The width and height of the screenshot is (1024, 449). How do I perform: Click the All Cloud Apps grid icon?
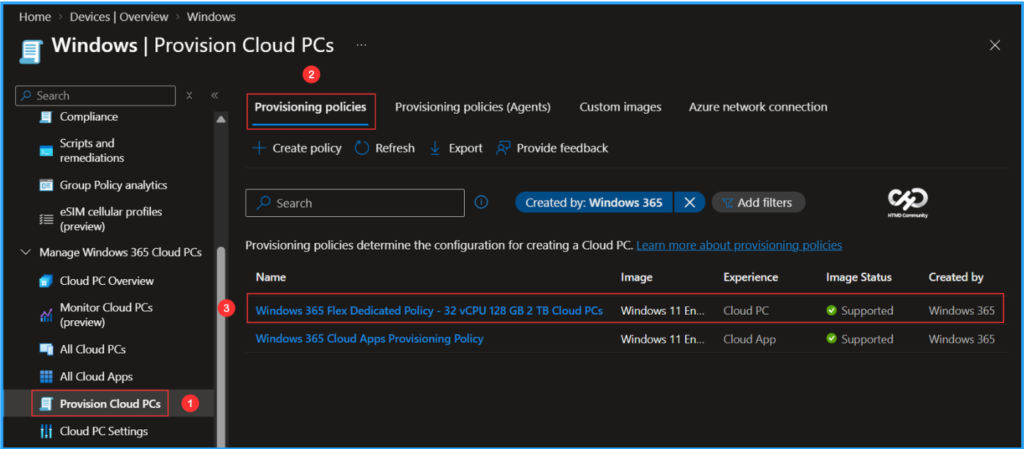(x=46, y=377)
